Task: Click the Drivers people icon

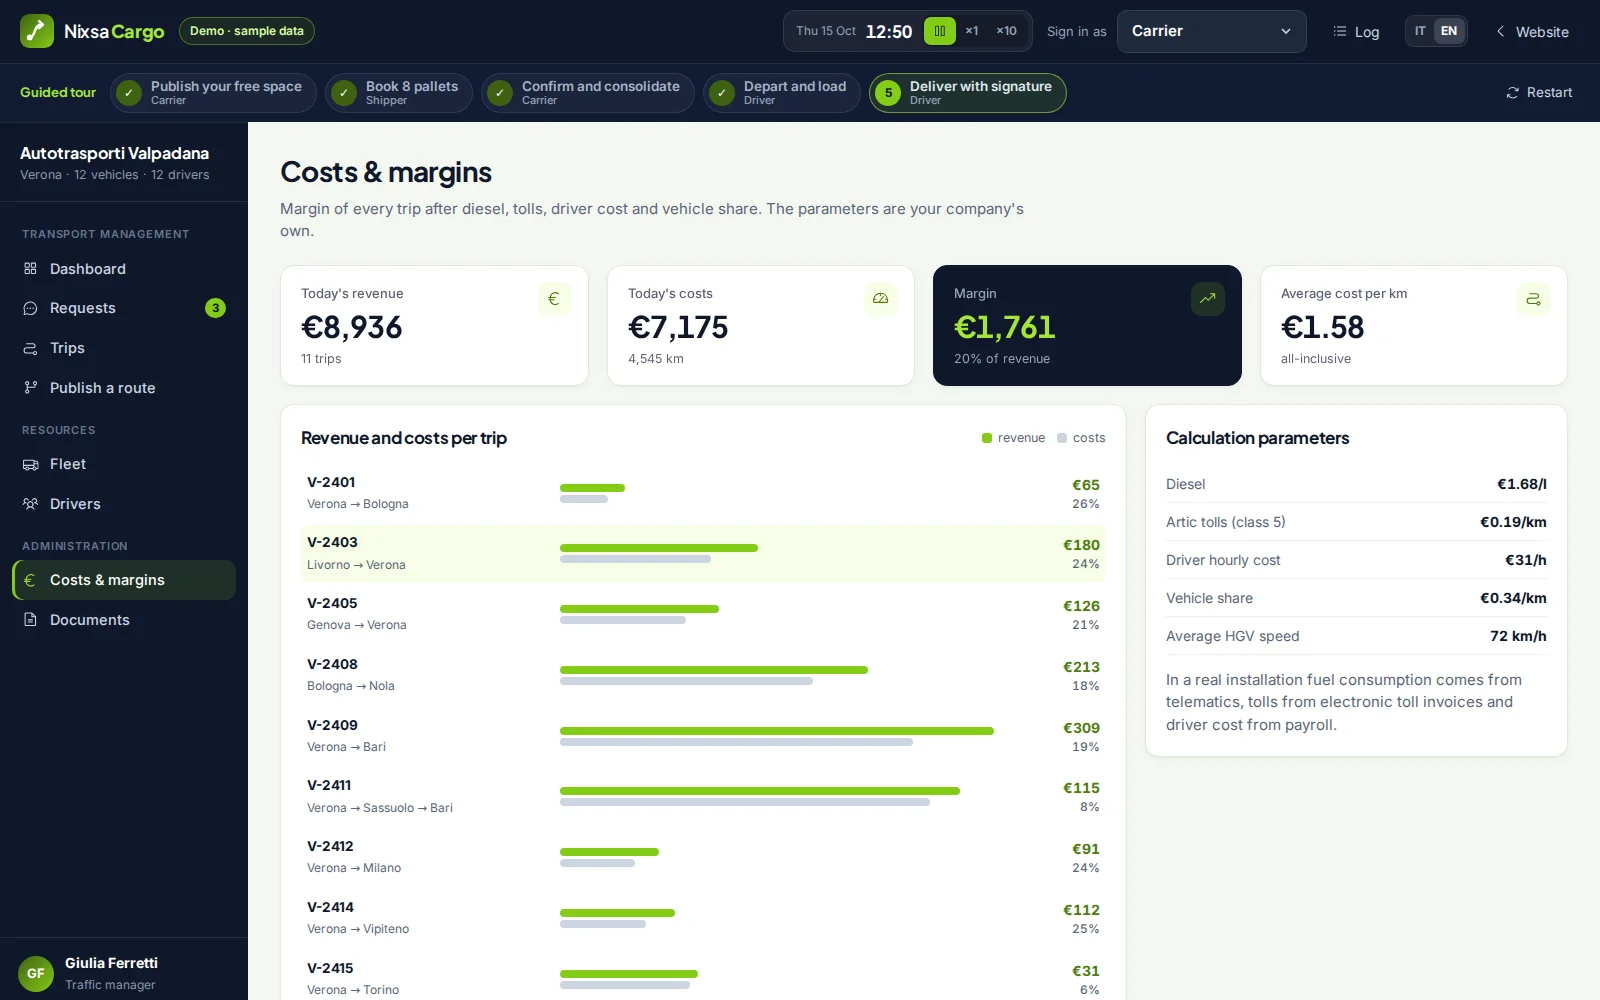Action: pyautogui.click(x=30, y=504)
